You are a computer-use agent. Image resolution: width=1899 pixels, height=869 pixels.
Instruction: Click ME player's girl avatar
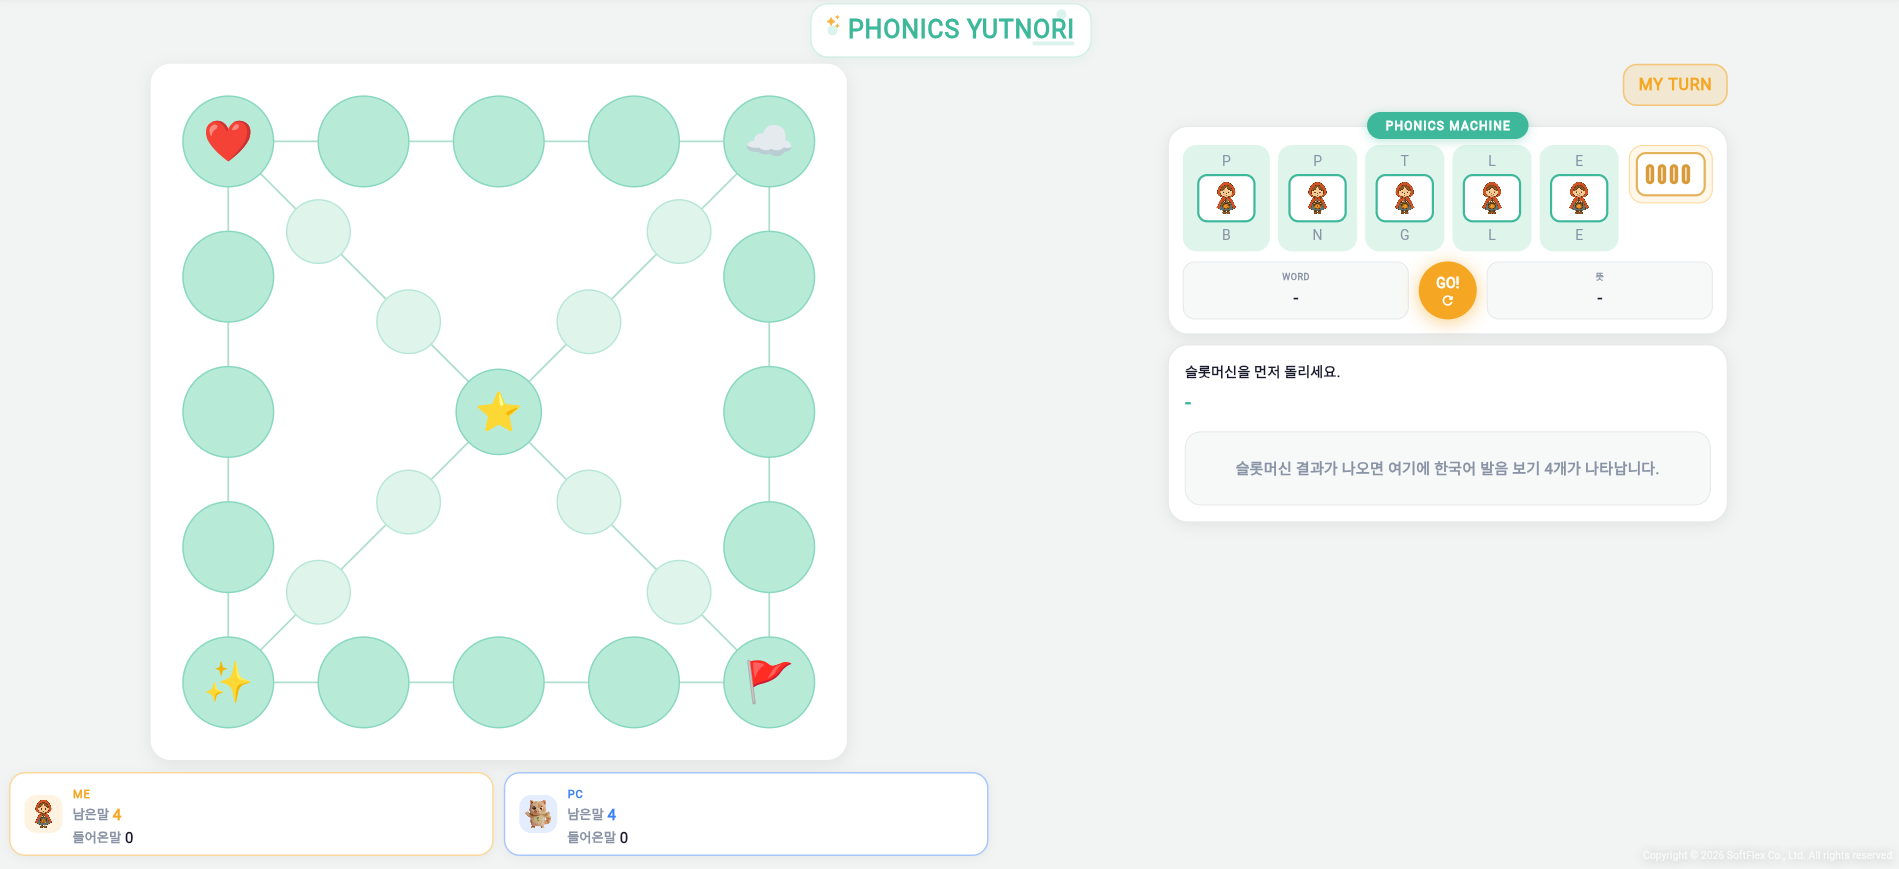[43, 813]
